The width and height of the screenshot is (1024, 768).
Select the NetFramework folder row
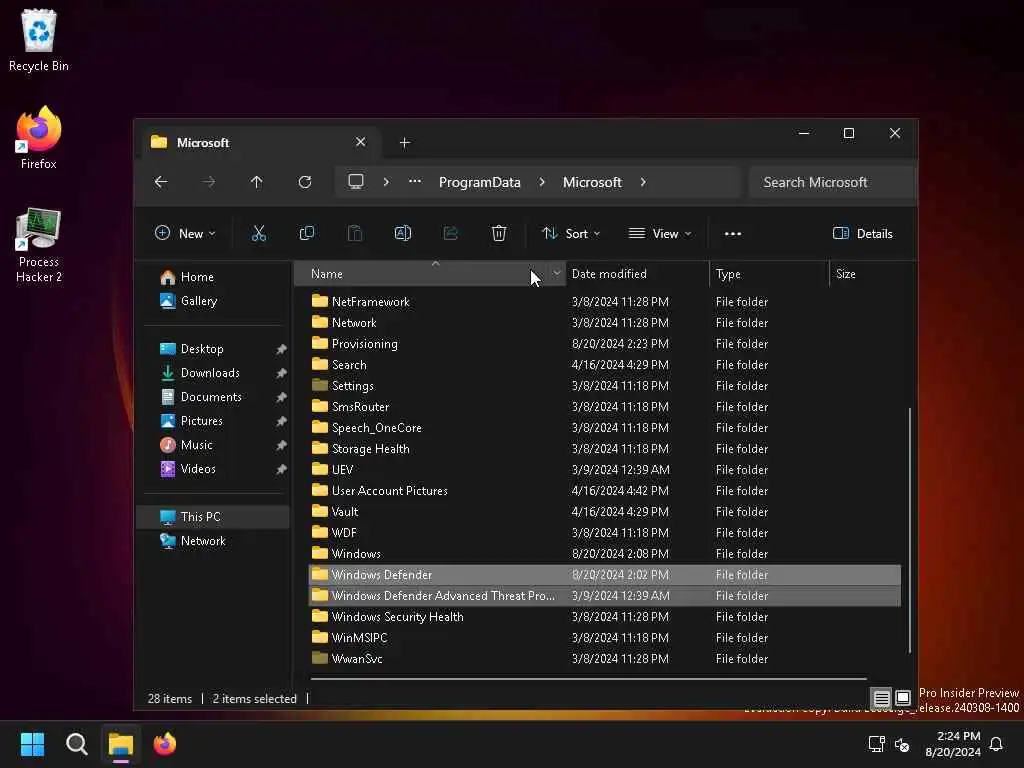[604, 302]
